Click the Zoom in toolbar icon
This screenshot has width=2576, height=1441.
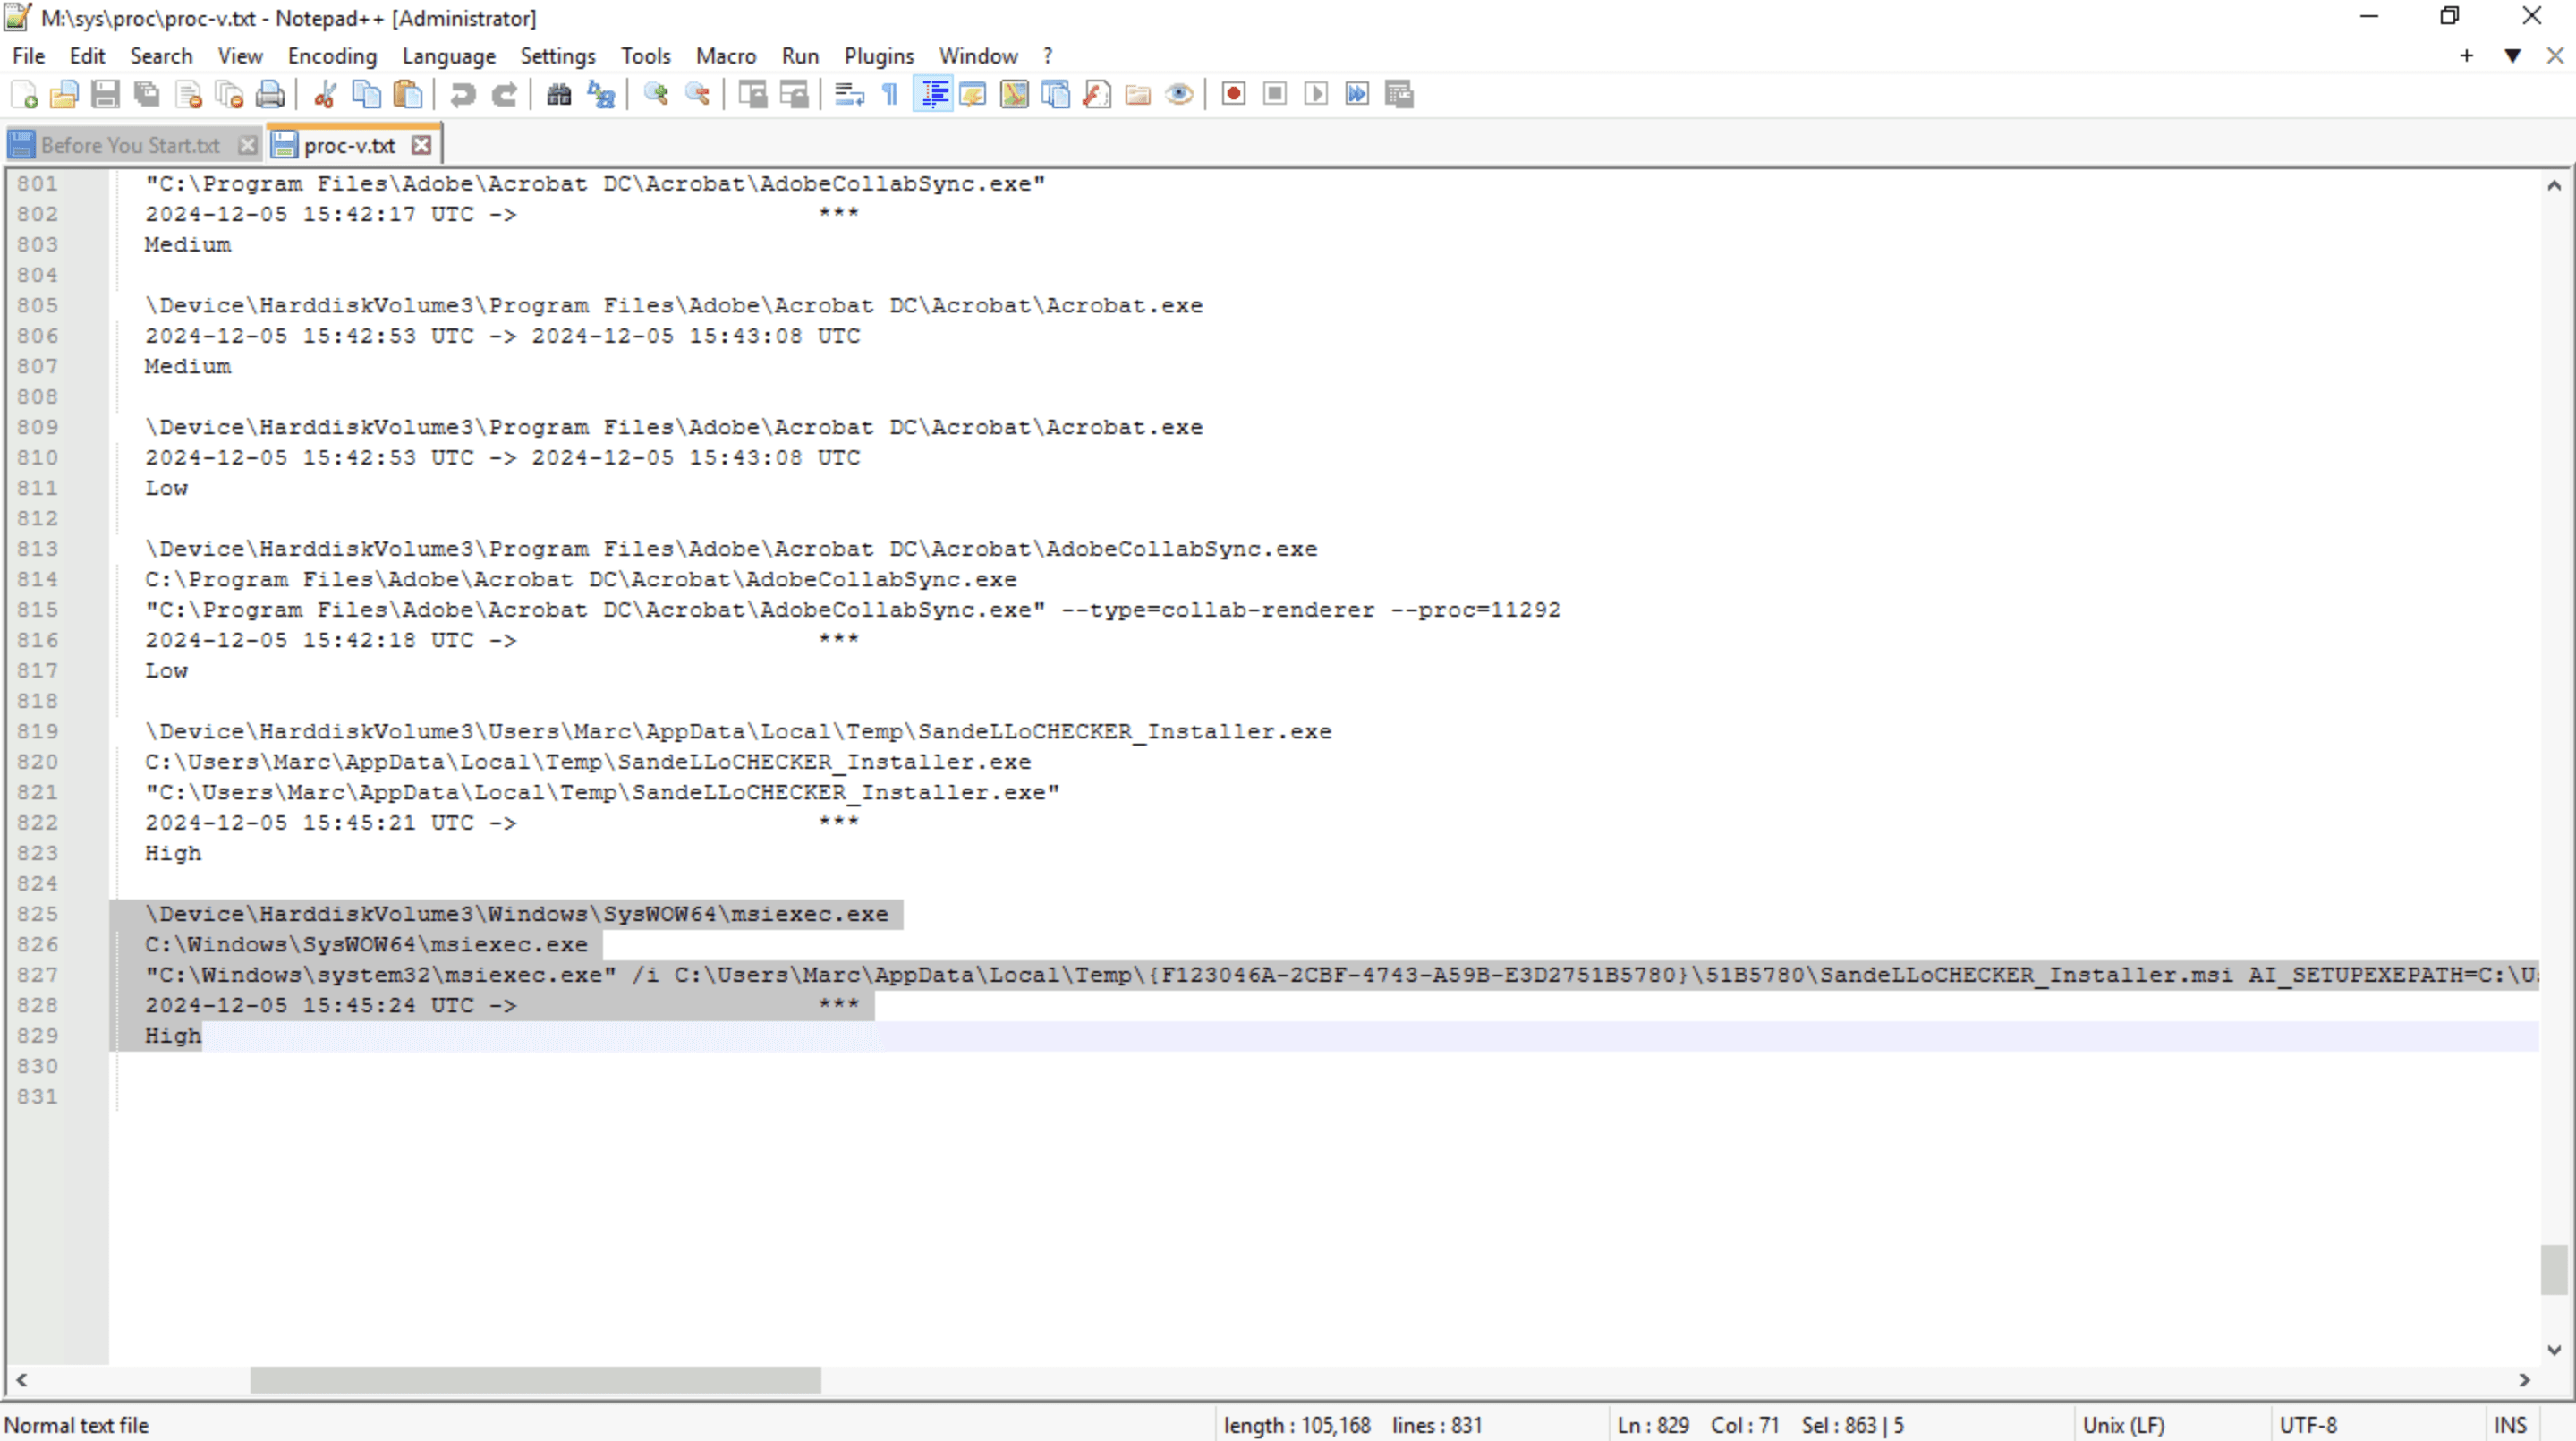pyautogui.click(x=656, y=94)
